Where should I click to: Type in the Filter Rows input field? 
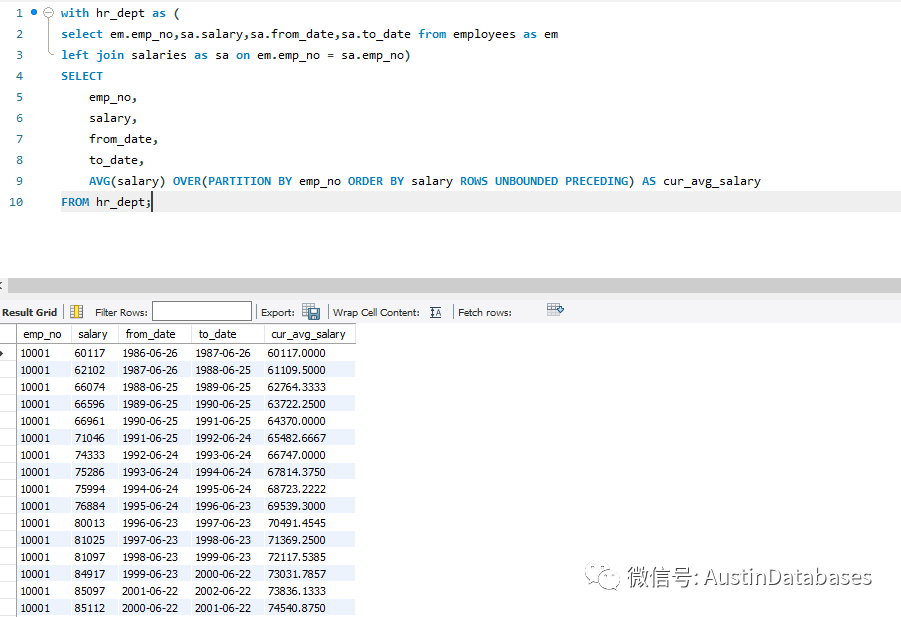coord(201,312)
